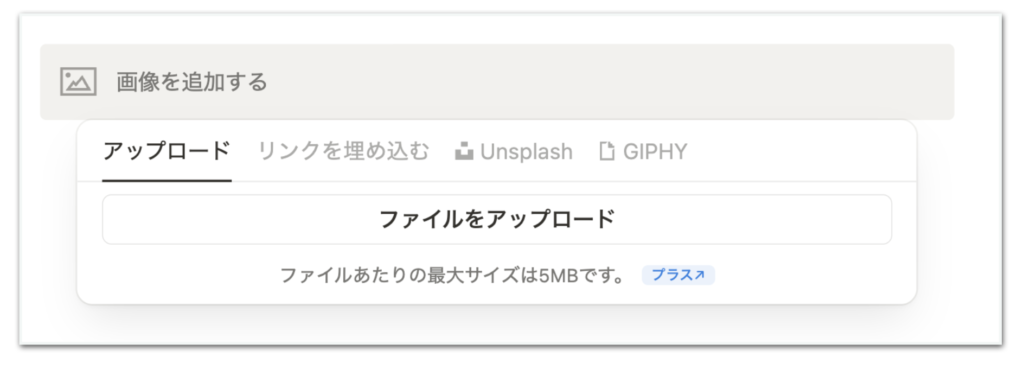This screenshot has width=1024, height=370.
Task: Select the 画像を追加する block text
Action: click(x=192, y=82)
